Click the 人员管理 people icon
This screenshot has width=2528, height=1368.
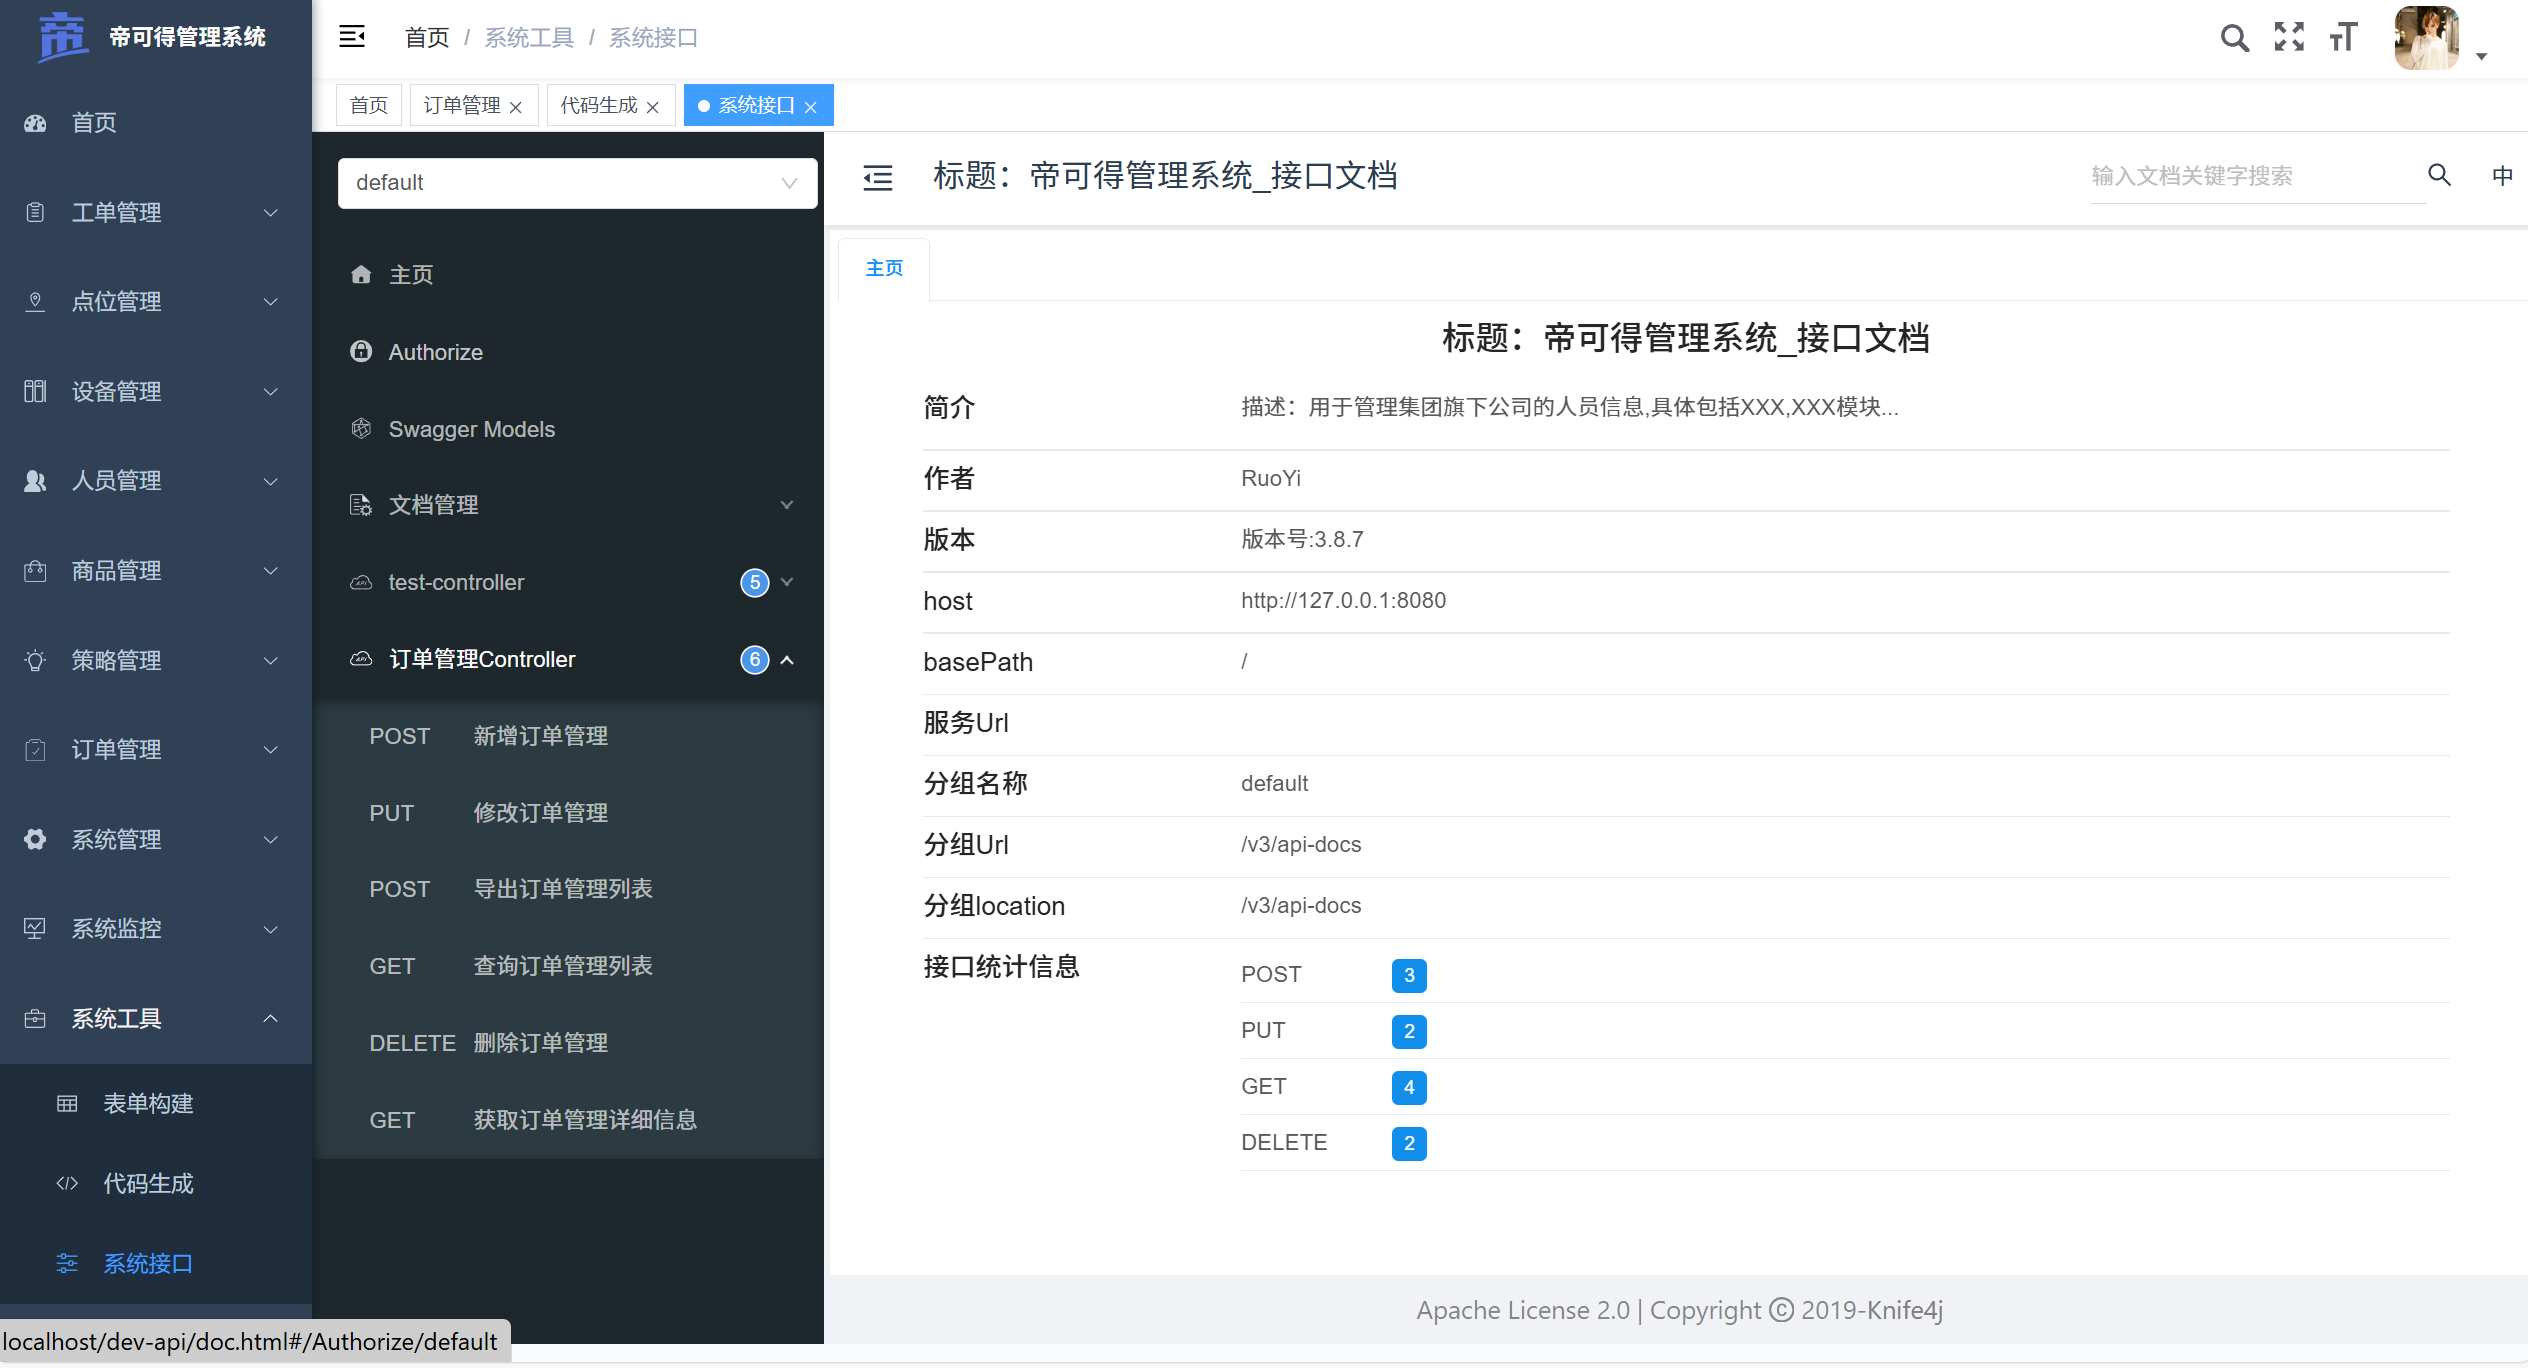point(35,481)
